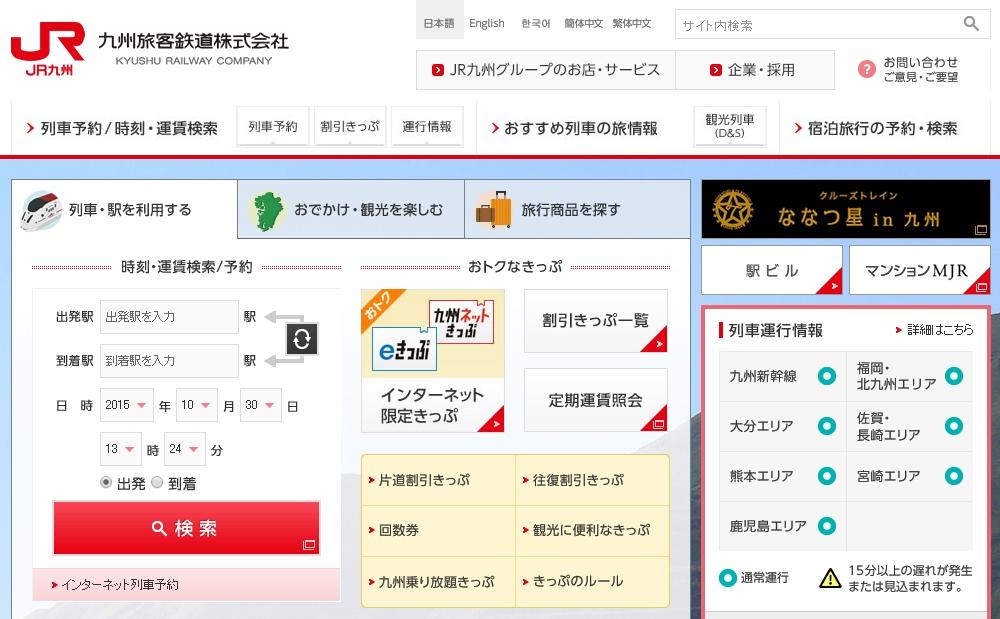The height and width of the screenshot is (619, 1000).
Task: Switch to 列車・駅を利用する tab
Action: pyautogui.click(x=124, y=210)
